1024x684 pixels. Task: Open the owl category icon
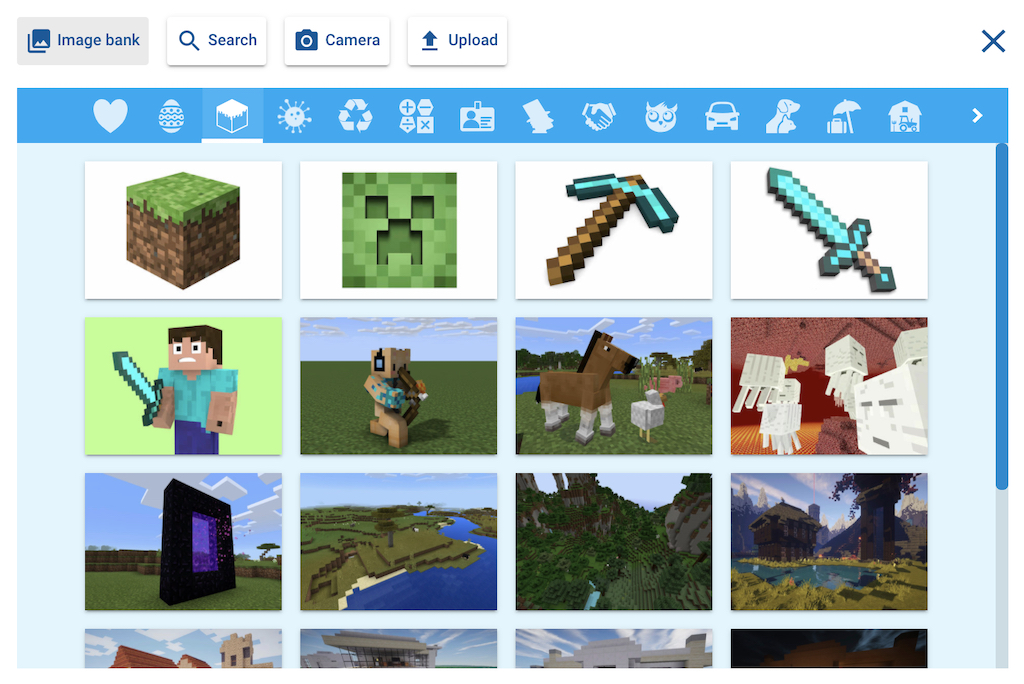click(661, 116)
